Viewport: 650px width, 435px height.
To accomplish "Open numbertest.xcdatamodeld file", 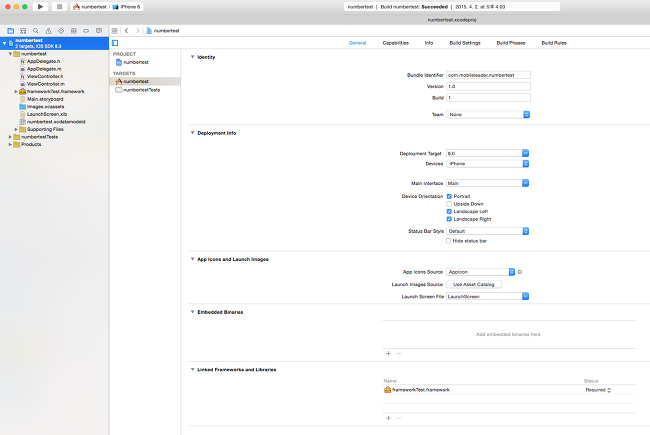I will [56, 122].
